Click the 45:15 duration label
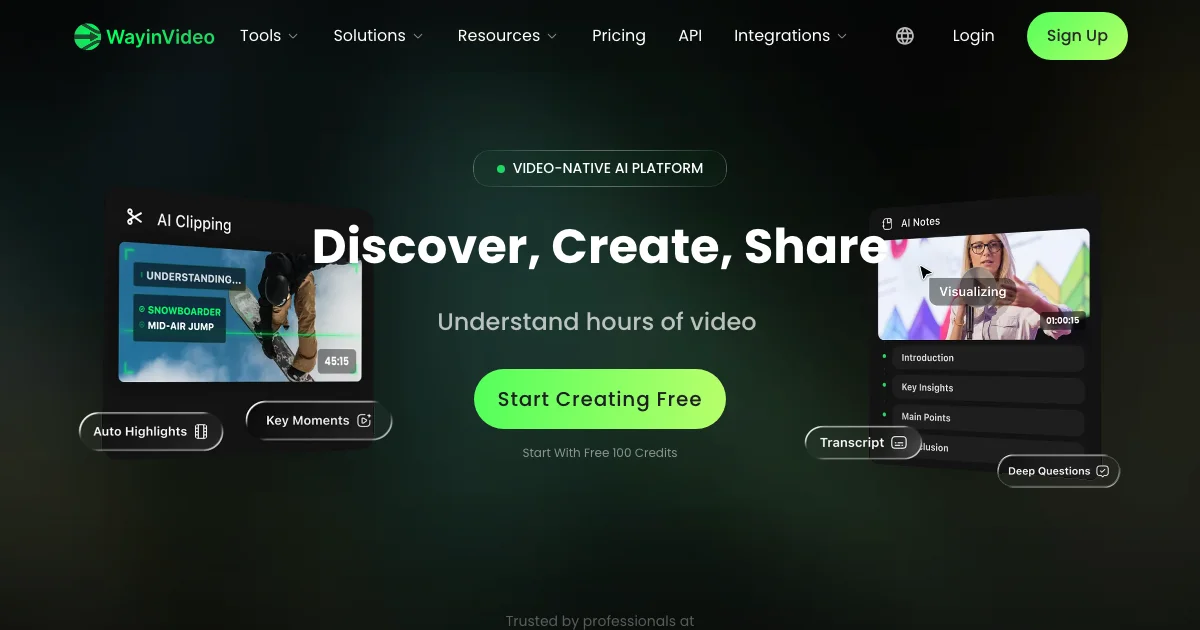Screen dimensions: 1200x630 pyautogui.click(x=336, y=361)
